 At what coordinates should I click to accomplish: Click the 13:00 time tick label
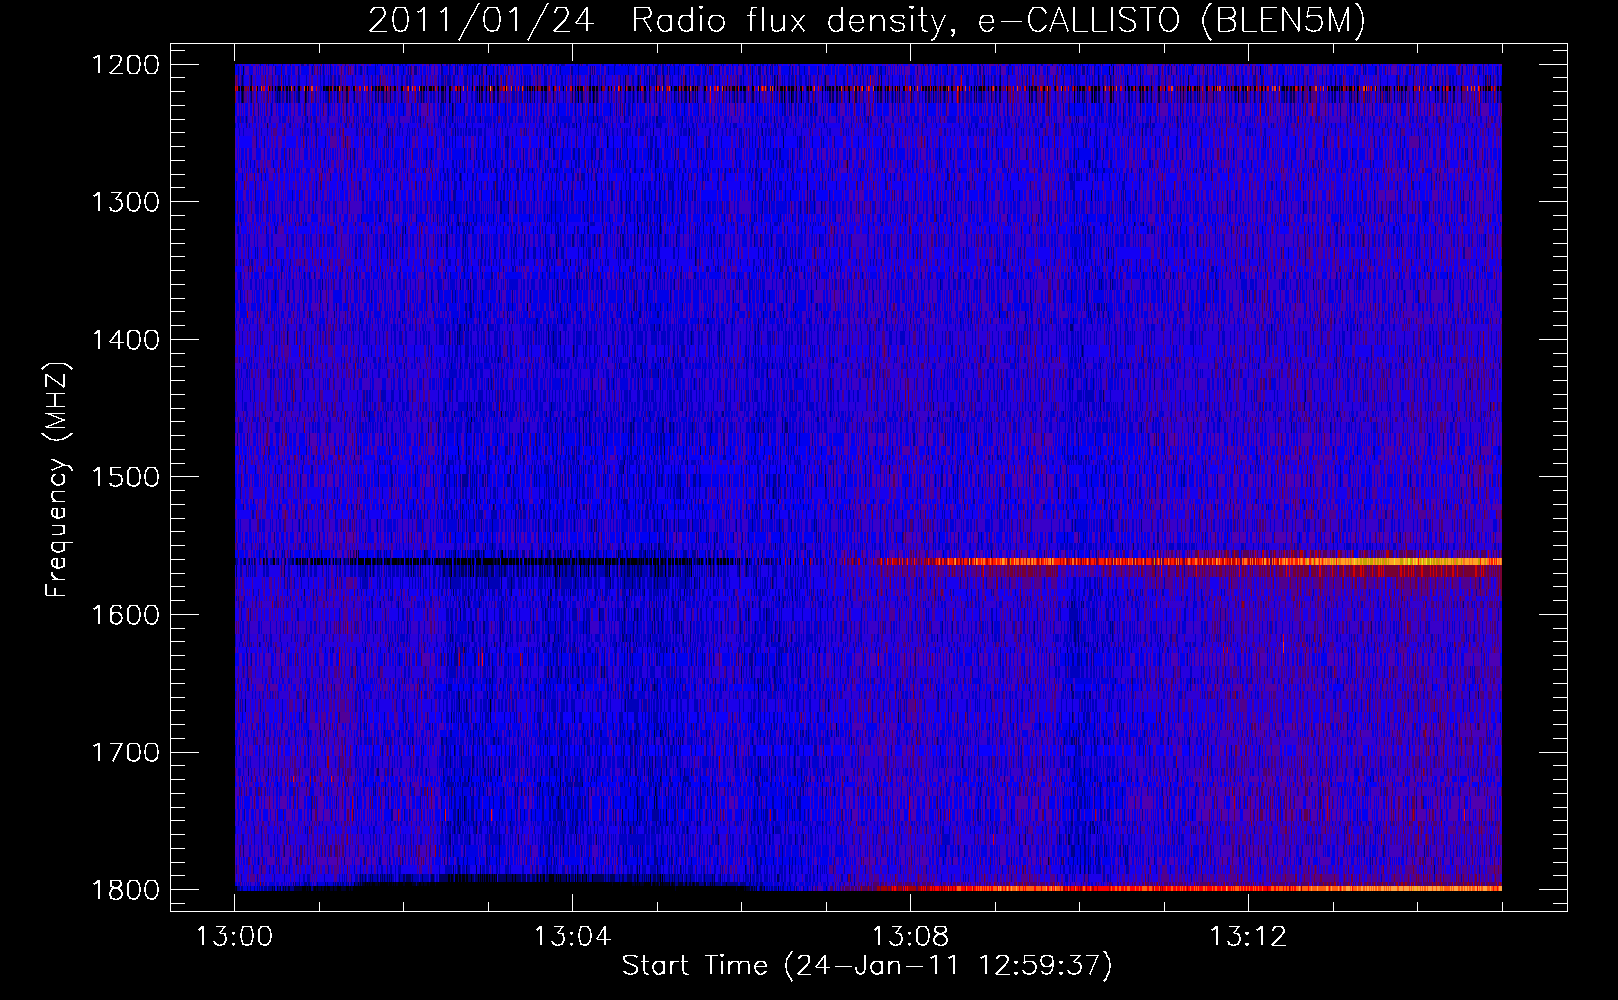235,937
